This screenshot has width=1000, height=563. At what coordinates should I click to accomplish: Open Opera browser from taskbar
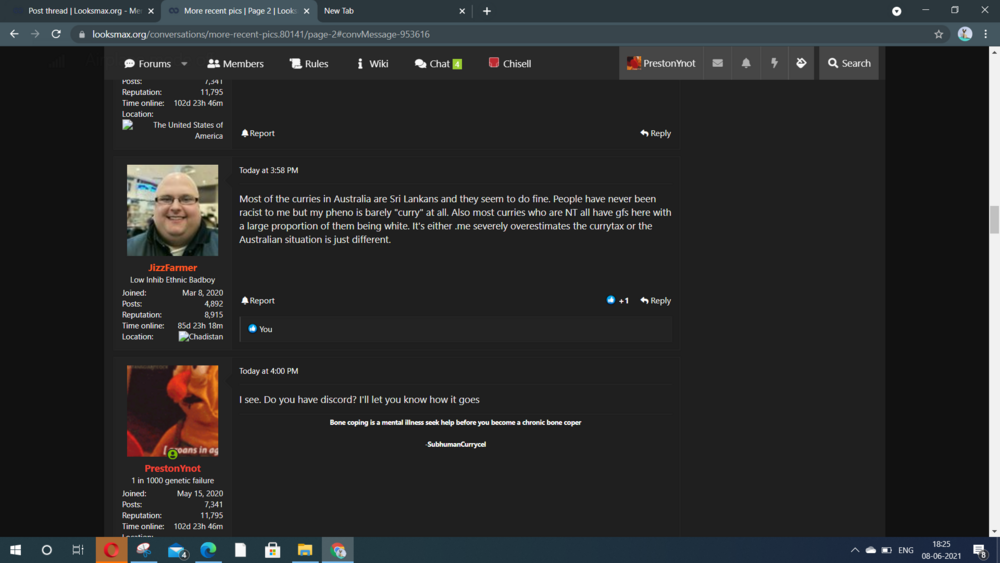pos(111,550)
